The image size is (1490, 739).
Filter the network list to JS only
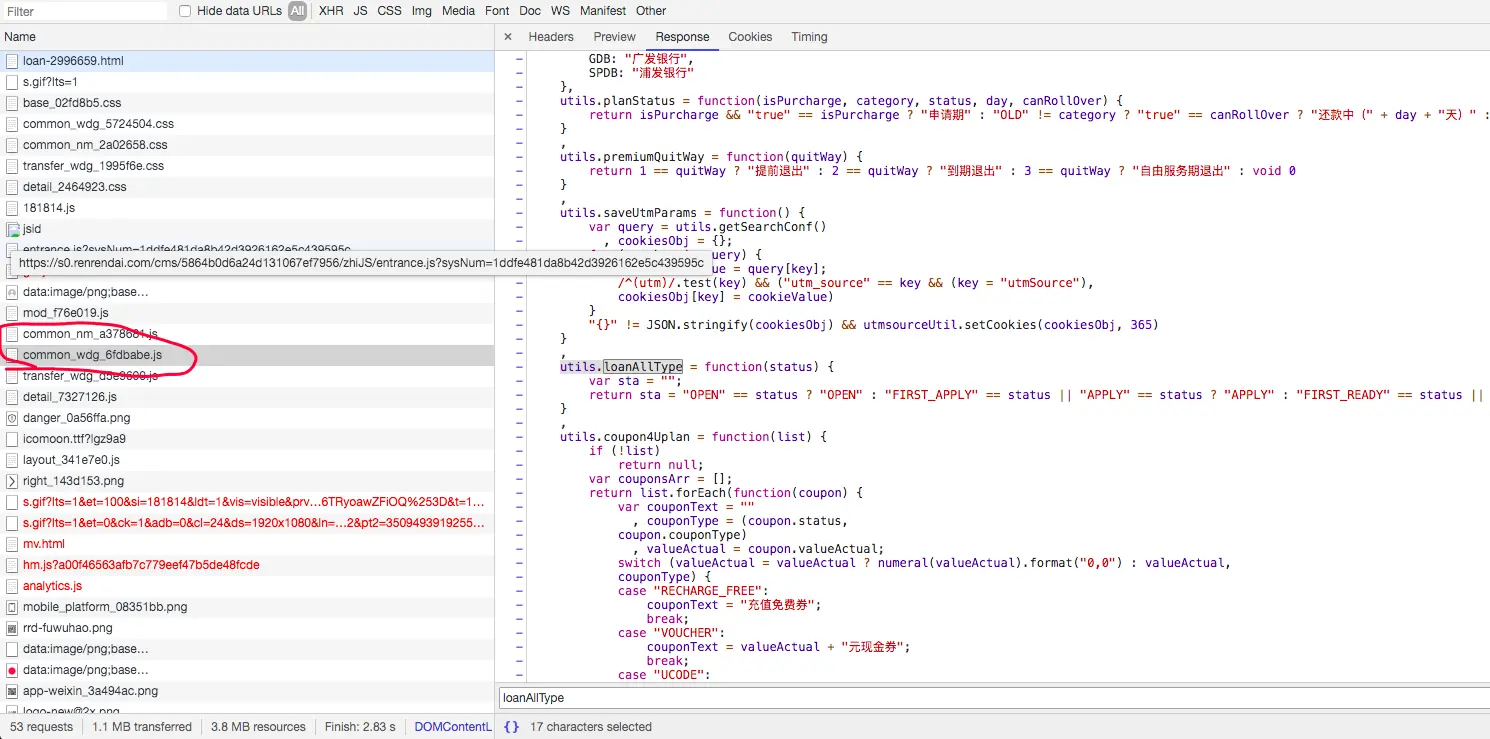360,11
